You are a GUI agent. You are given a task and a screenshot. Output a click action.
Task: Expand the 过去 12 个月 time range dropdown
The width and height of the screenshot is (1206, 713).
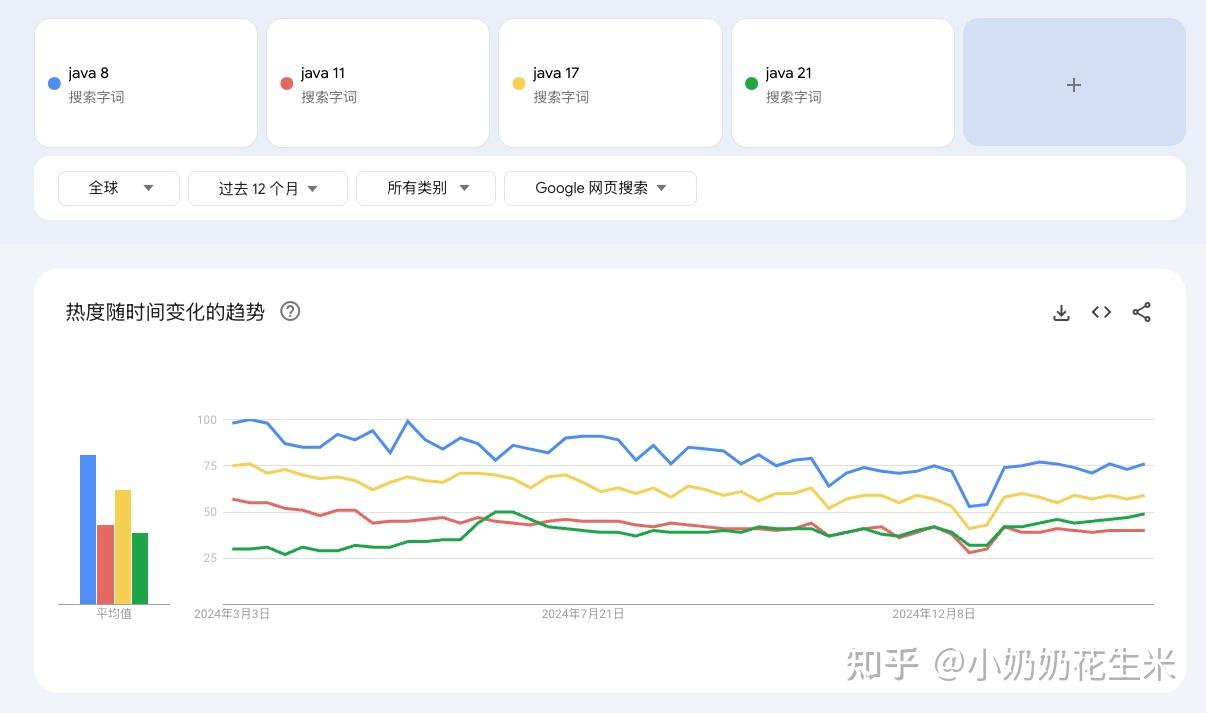pyautogui.click(x=267, y=188)
